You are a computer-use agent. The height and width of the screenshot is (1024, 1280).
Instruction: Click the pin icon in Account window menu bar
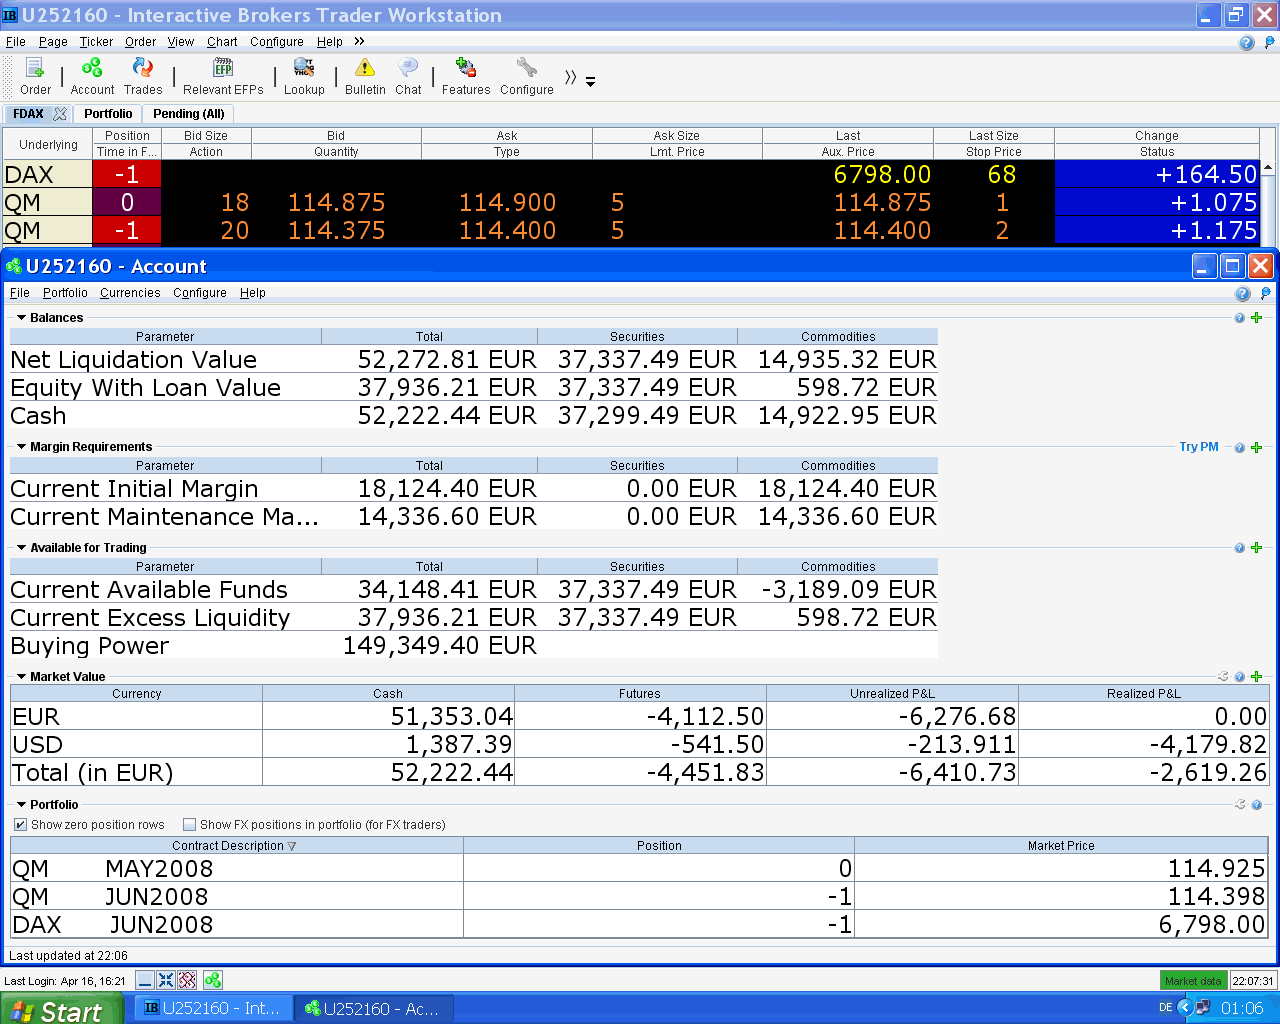[1266, 293]
